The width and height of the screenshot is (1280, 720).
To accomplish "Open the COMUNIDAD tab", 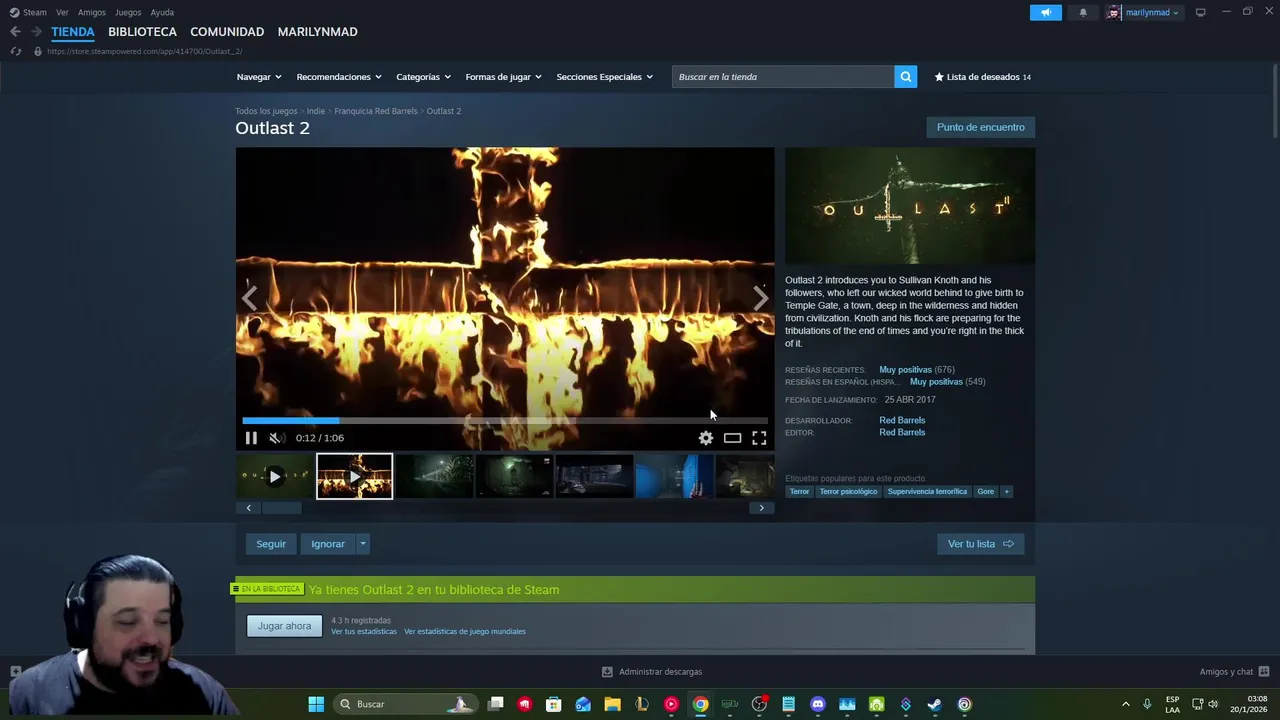I will tap(227, 32).
